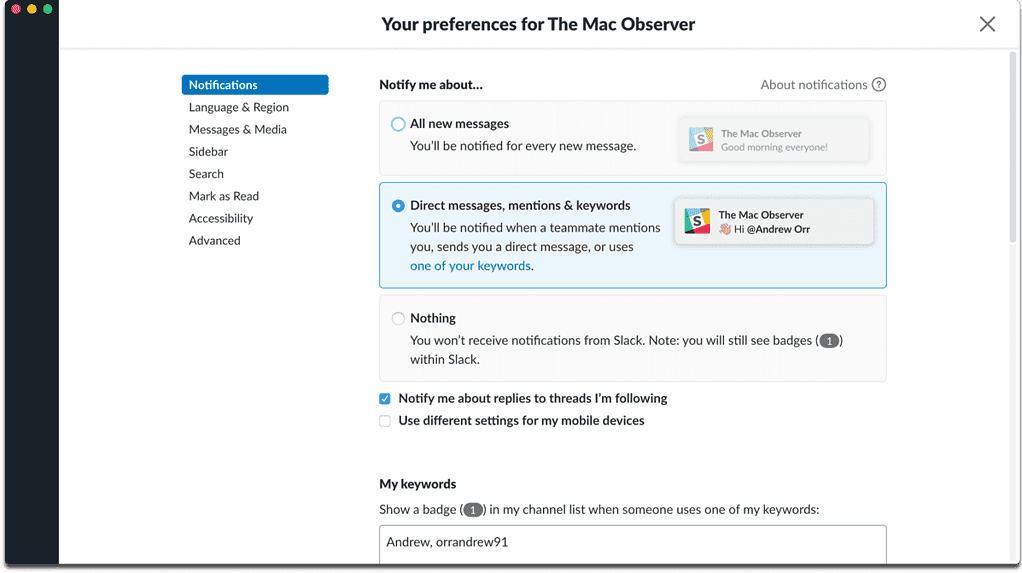Click Slack icon in Good morning everyone preview
1022x573 pixels.
[x=701, y=140]
